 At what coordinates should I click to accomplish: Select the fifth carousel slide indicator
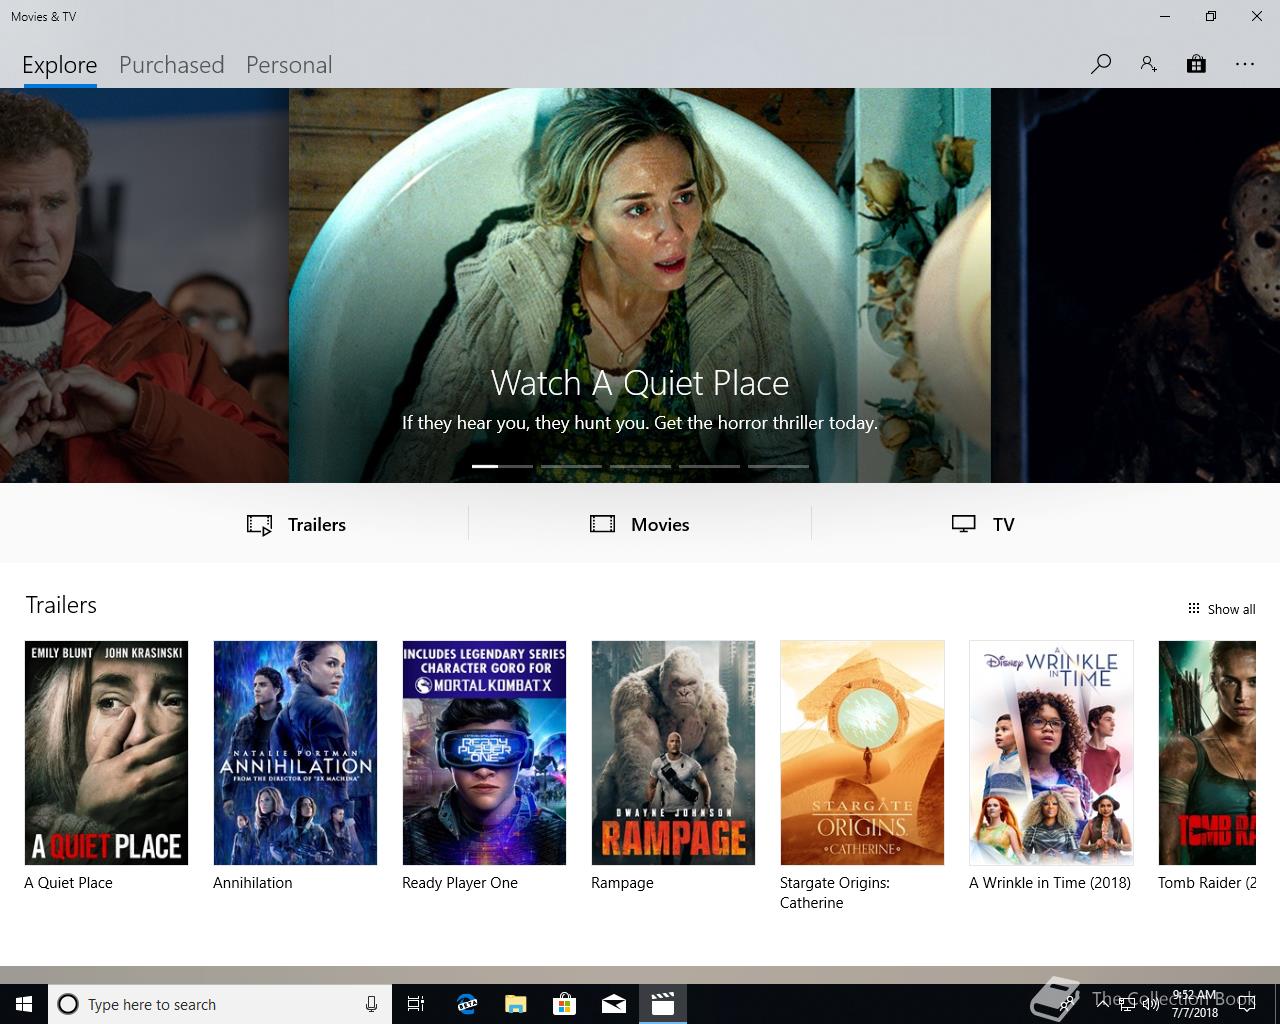778,466
